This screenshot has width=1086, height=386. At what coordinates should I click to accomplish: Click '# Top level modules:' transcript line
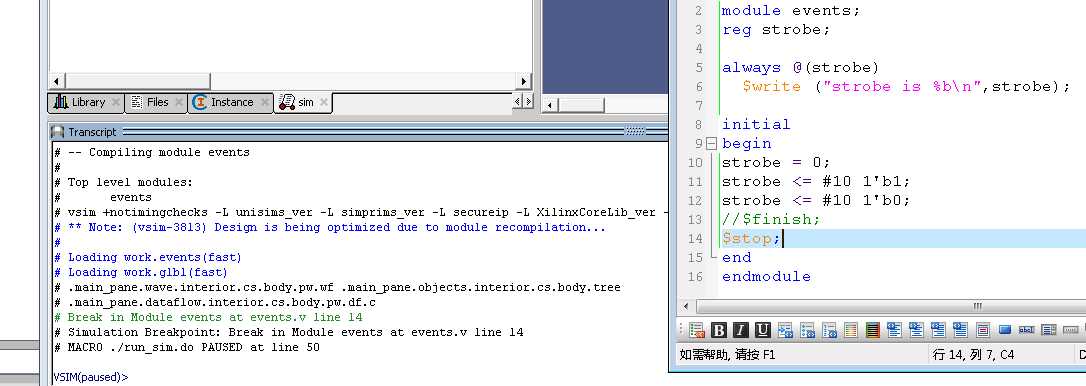coord(123,182)
